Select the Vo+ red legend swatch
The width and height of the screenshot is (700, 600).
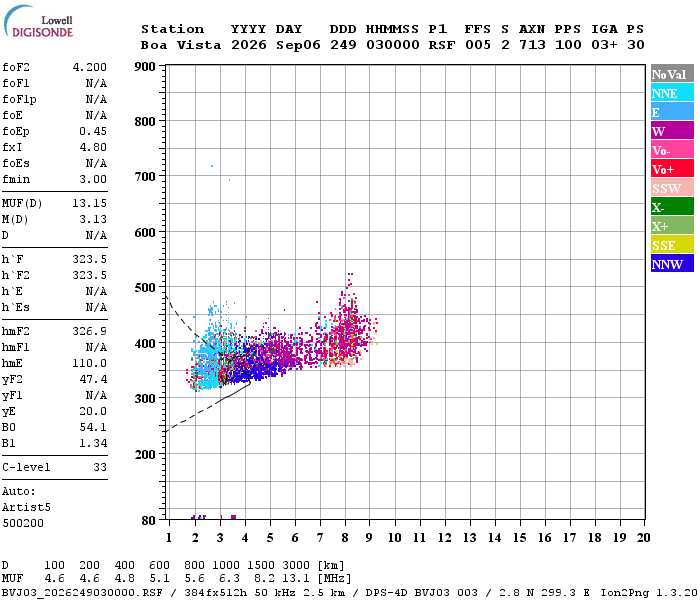pos(672,169)
